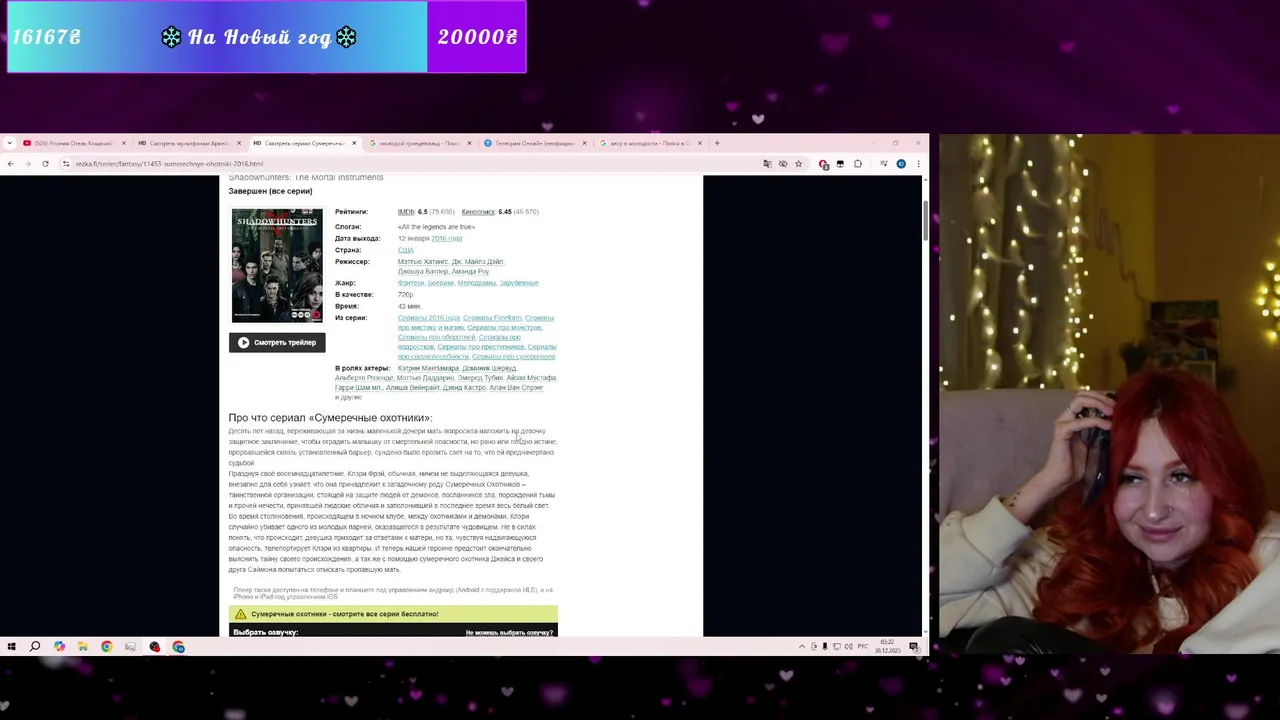Open 'Сериалы про супергероев' collection link

pos(513,357)
